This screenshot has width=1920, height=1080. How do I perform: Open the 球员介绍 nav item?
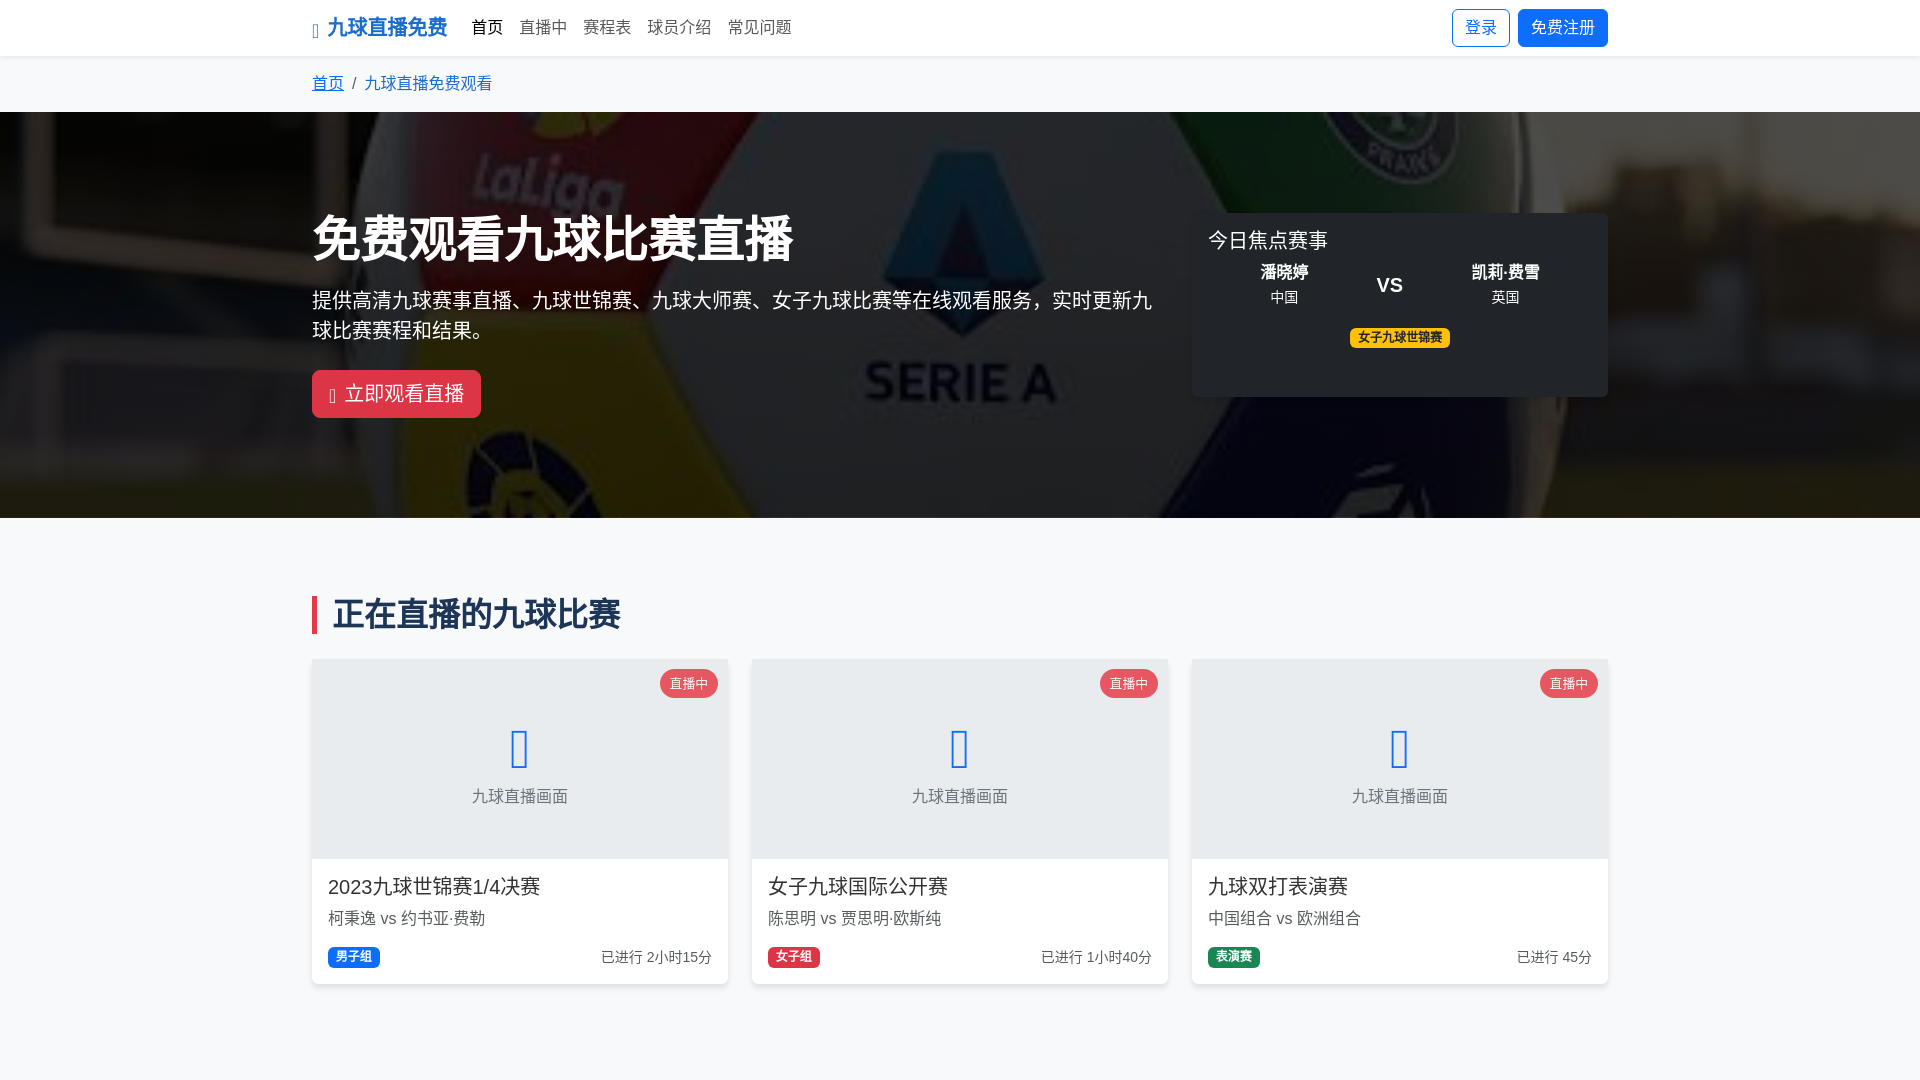pos(679,28)
